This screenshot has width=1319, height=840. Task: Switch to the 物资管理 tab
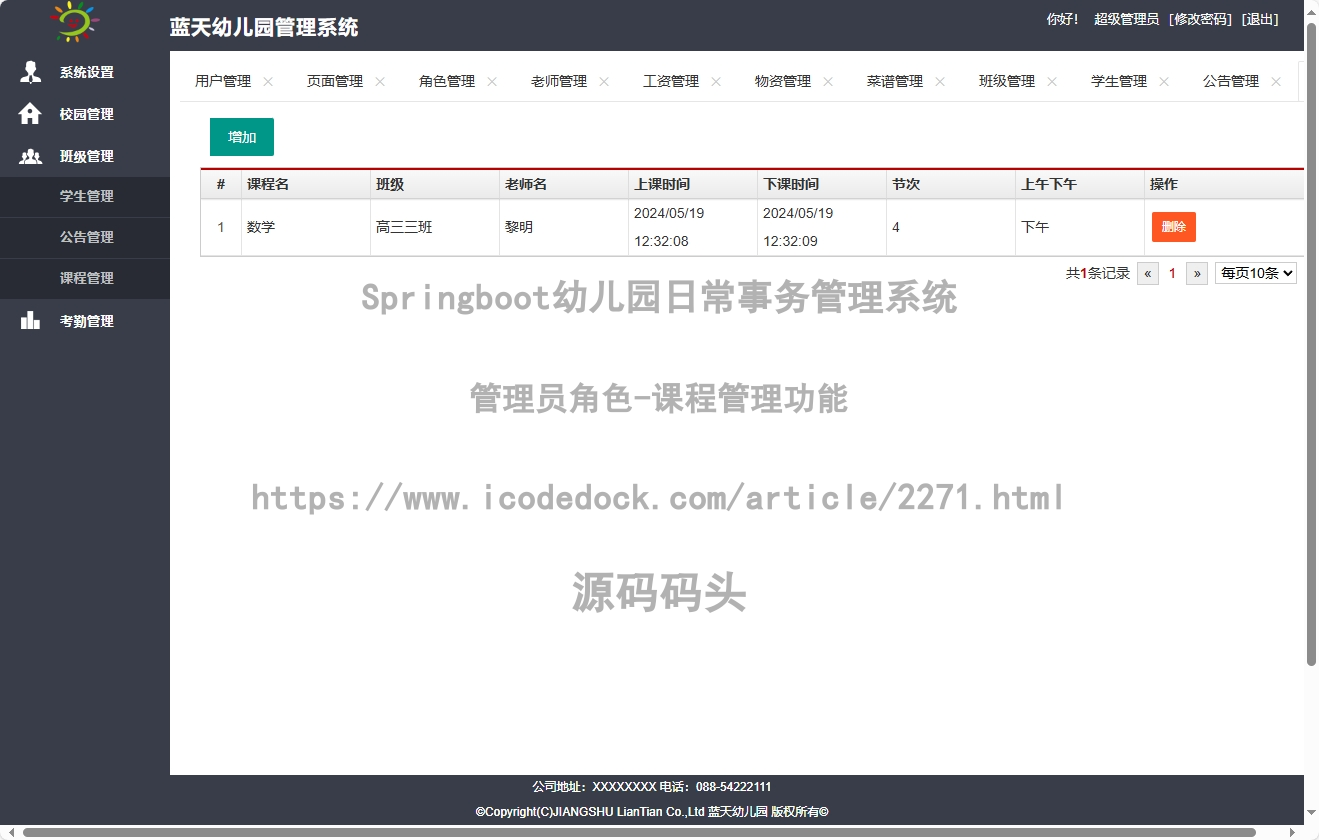(x=783, y=82)
